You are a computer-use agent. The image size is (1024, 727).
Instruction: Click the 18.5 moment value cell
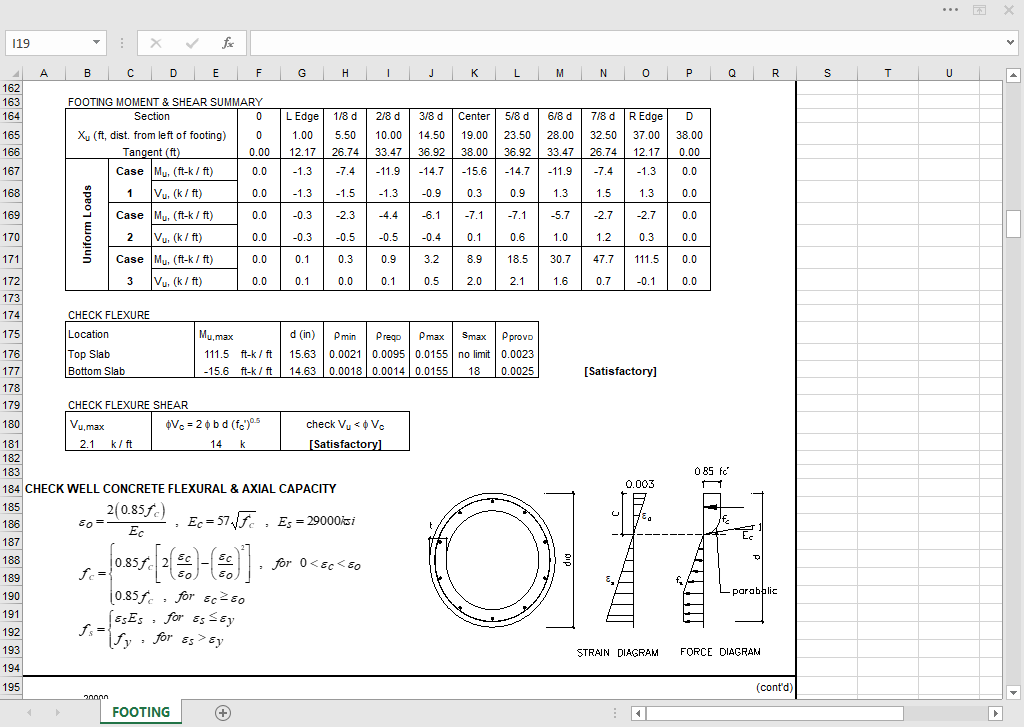[517, 259]
